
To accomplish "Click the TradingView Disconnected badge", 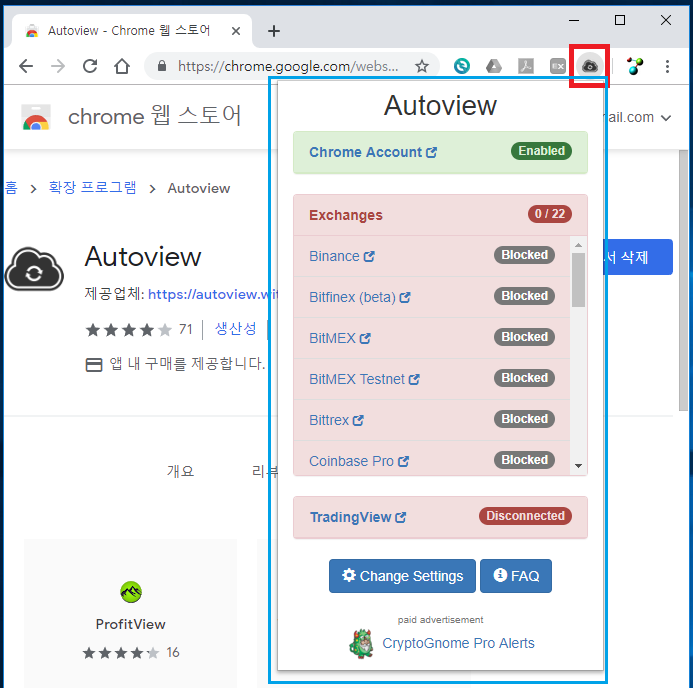I will click(x=525, y=516).
